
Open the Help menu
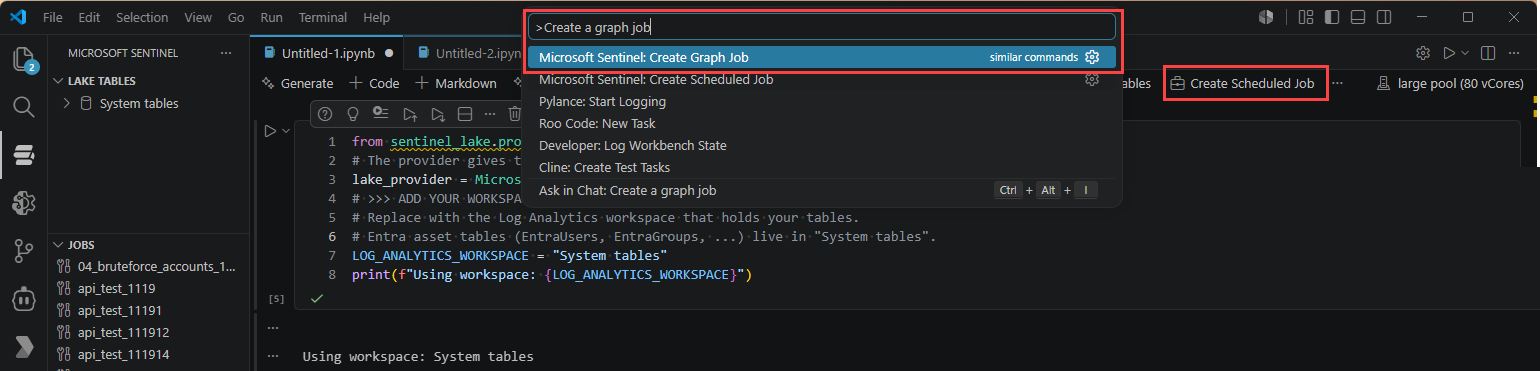376,17
